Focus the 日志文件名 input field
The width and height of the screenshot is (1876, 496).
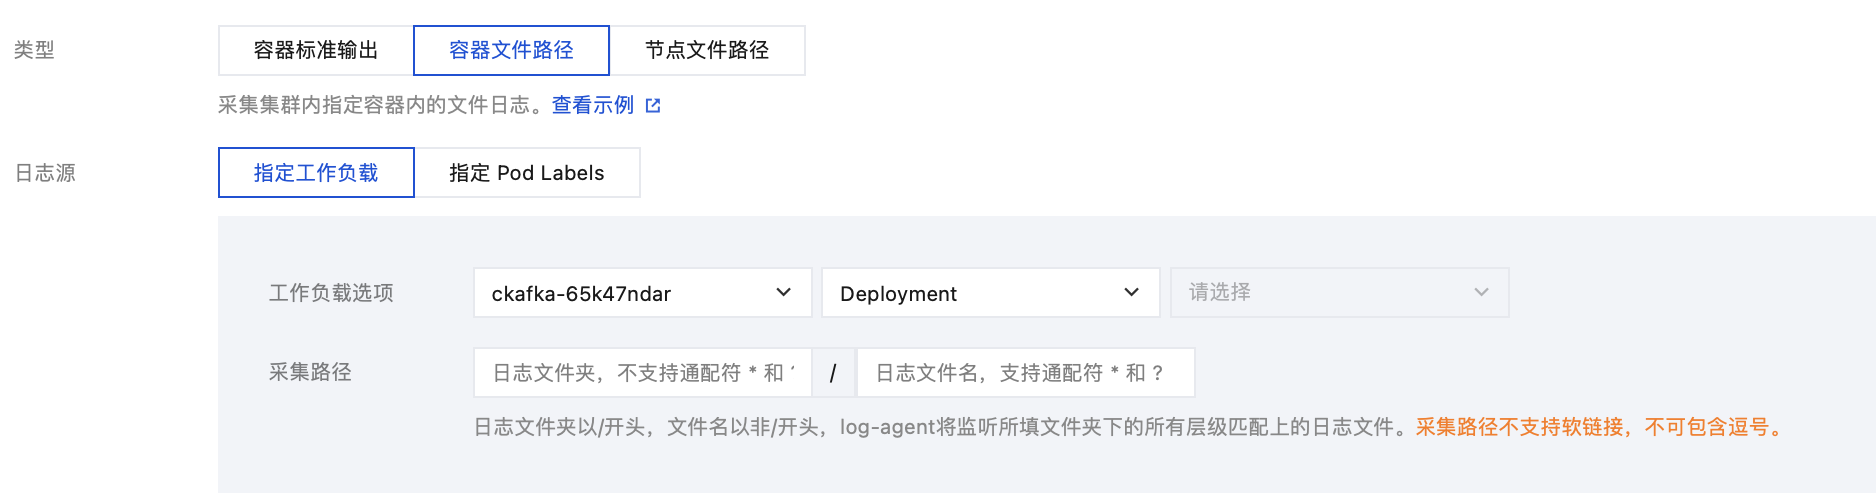pos(1025,373)
